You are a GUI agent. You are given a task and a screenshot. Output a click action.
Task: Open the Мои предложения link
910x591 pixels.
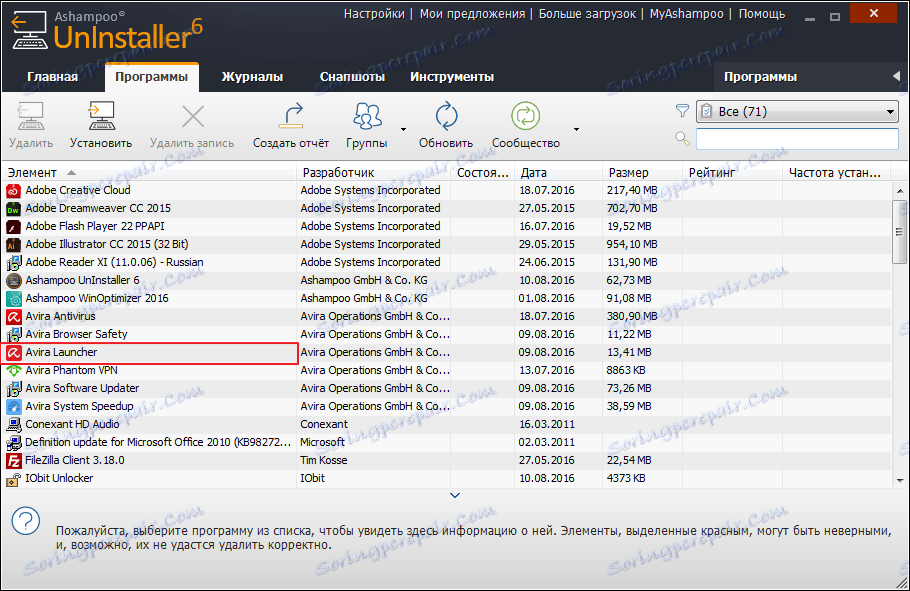coord(472,13)
